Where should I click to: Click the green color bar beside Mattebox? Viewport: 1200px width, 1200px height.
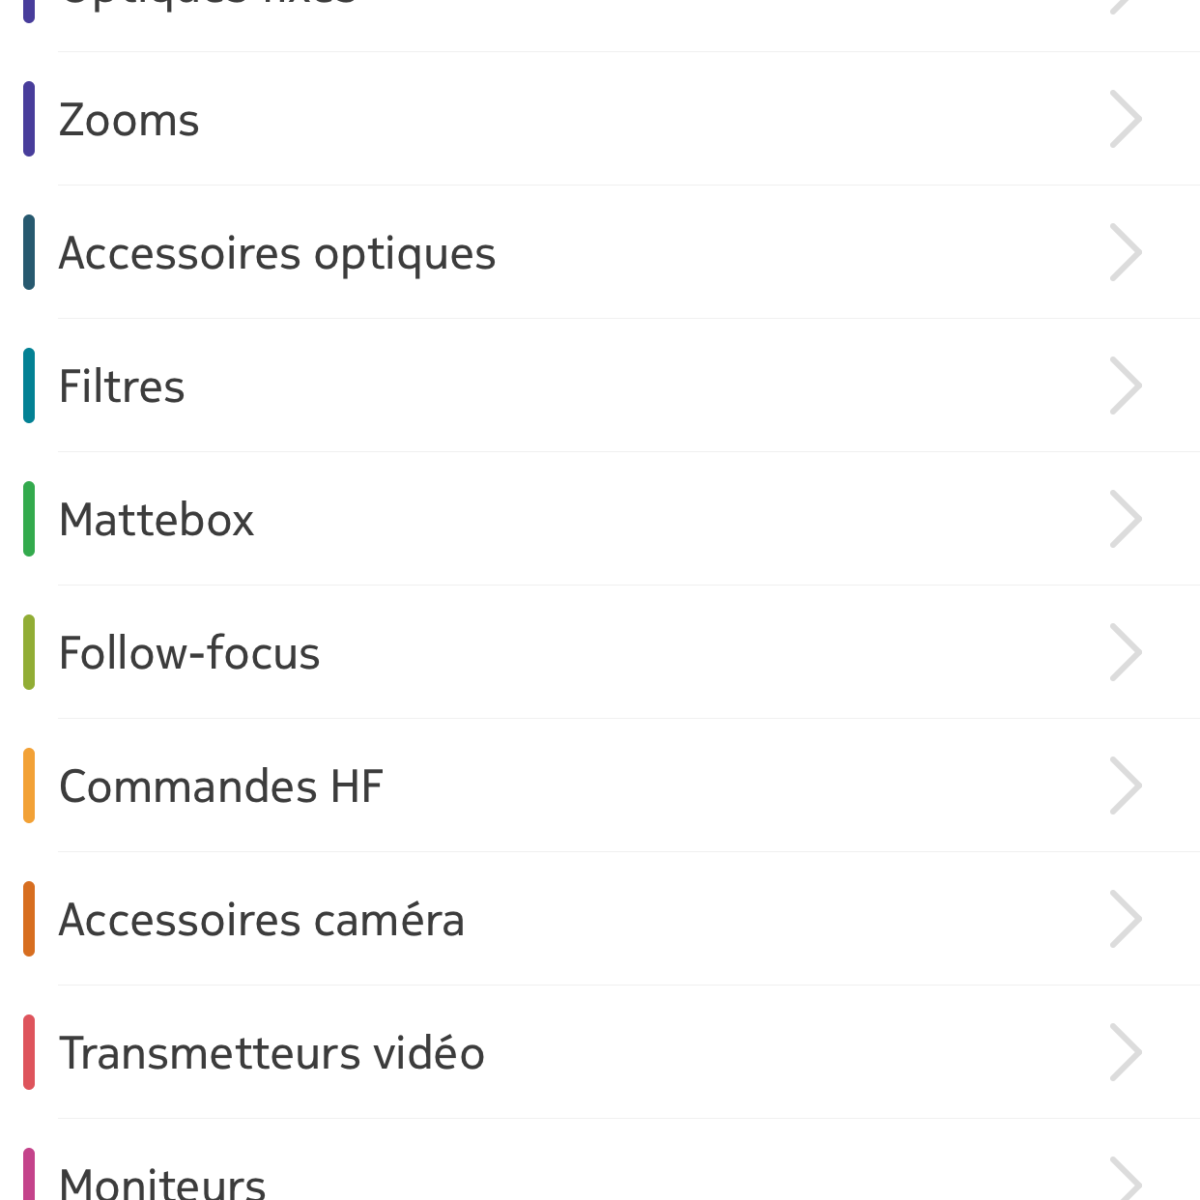click(29, 519)
